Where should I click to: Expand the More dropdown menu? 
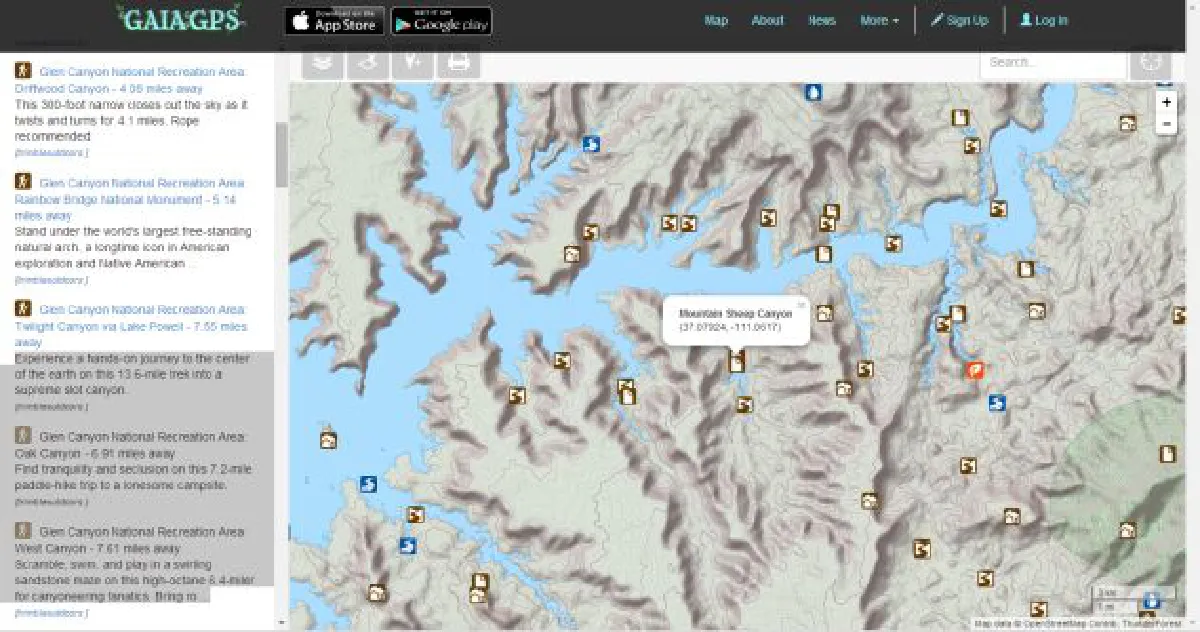click(x=879, y=20)
